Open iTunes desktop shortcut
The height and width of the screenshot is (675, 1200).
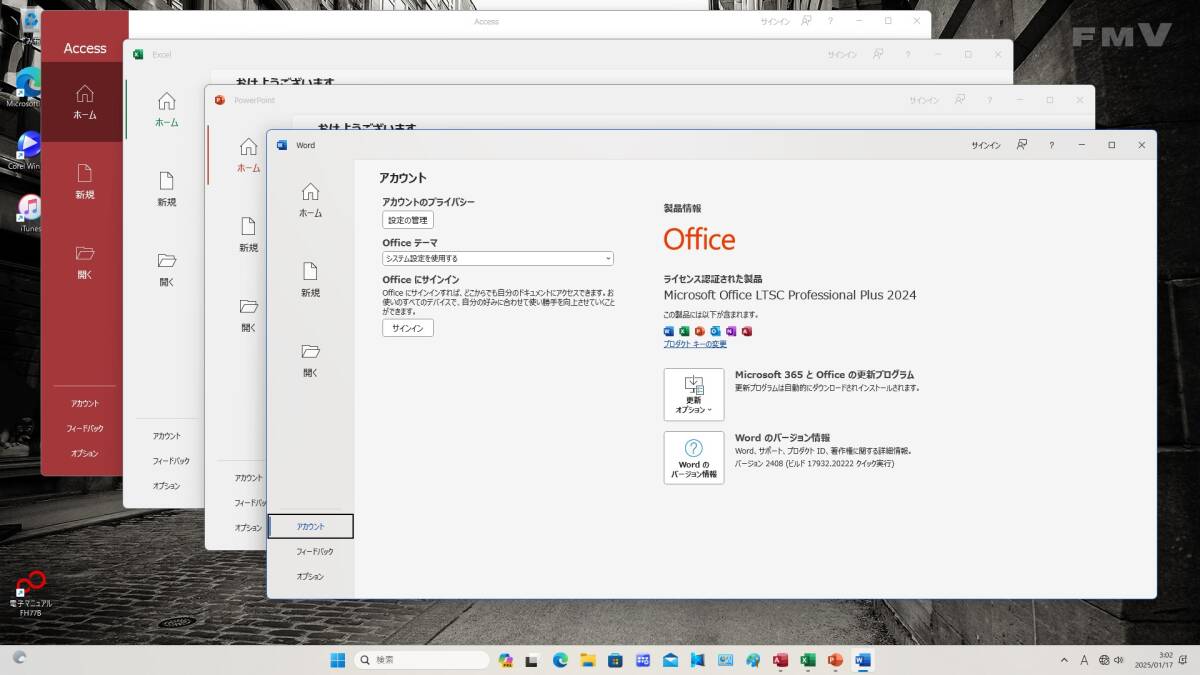click(x=30, y=213)
